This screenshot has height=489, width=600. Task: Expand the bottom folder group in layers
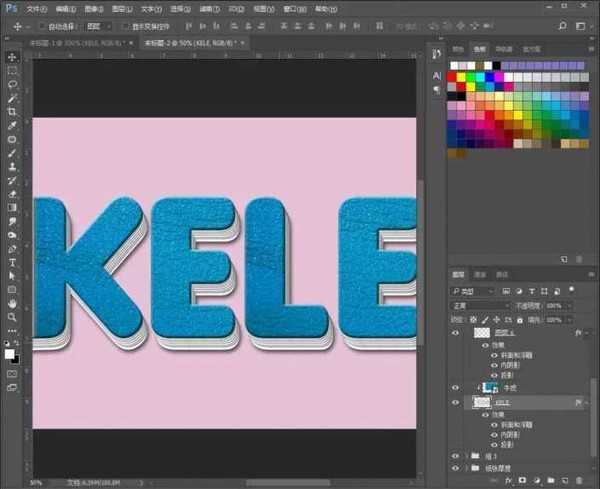tap(468, 466)
